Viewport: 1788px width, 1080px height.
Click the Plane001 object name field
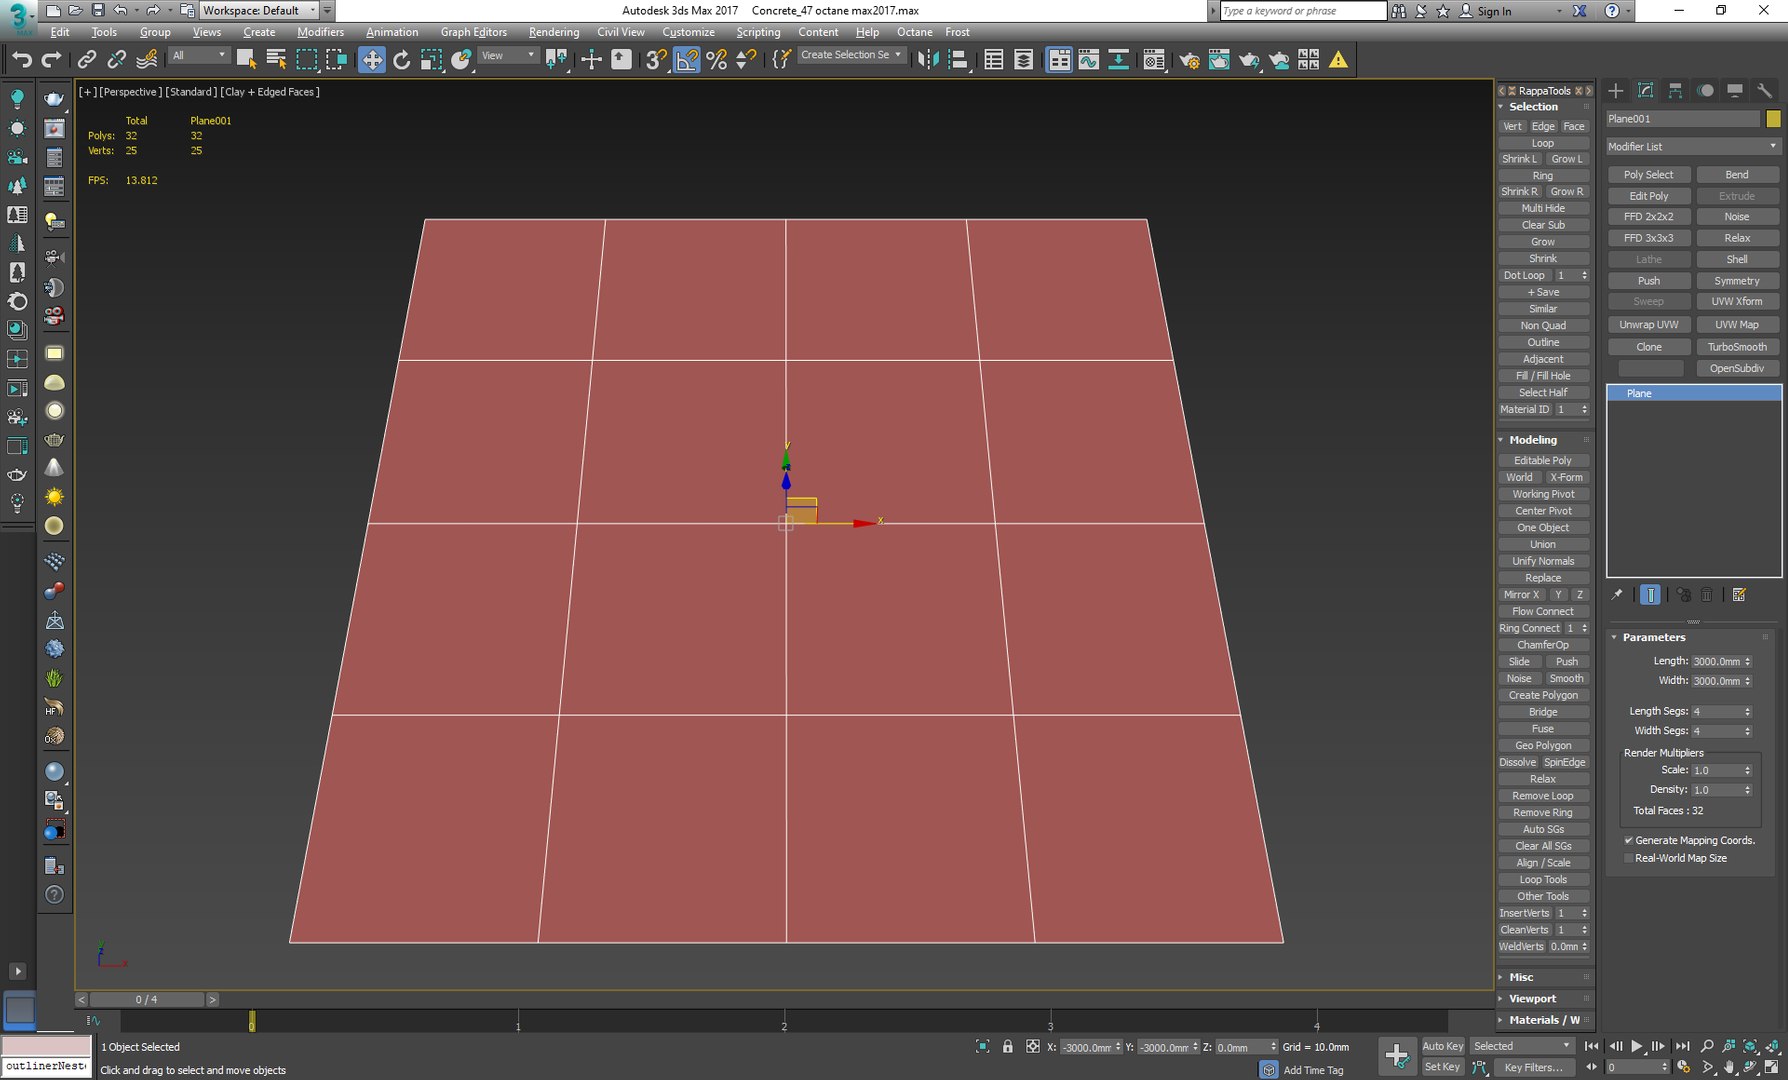click(x=1682, y=119)
